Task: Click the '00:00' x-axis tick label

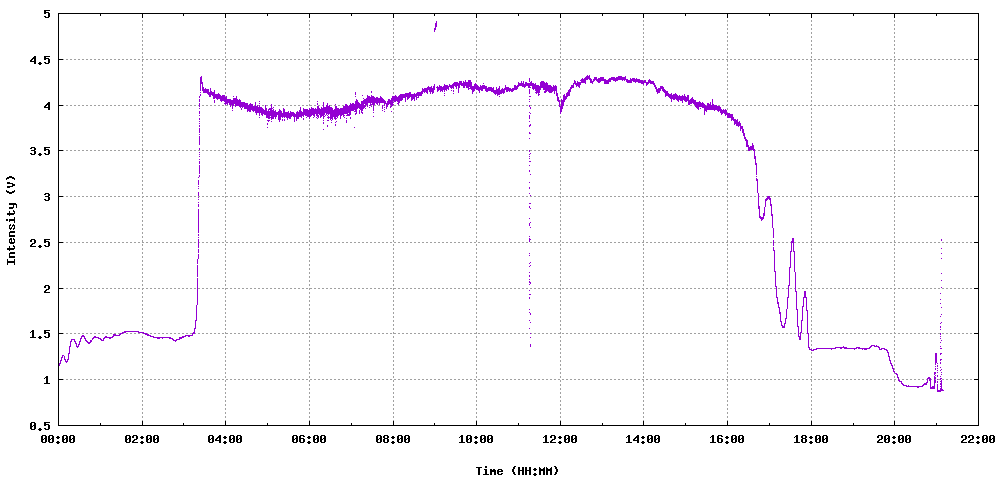Action: 59,439
